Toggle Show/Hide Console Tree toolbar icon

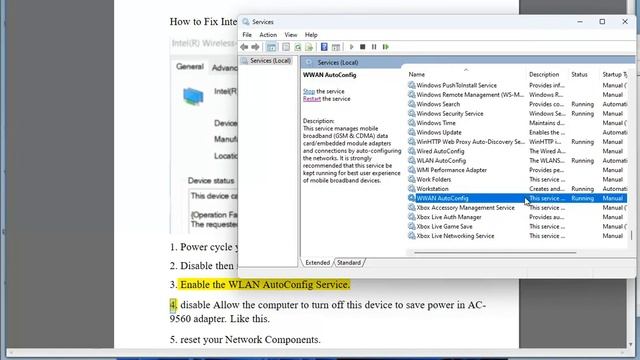(x=271, y=47)
